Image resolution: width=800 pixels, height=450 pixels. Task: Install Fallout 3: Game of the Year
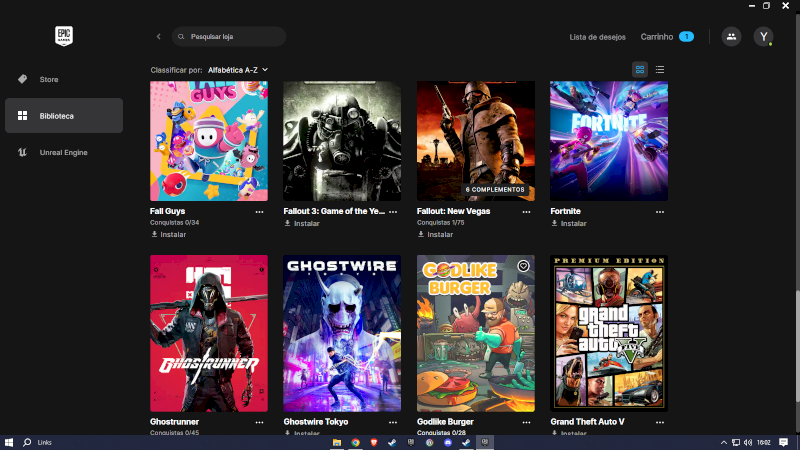pos(302,223)
